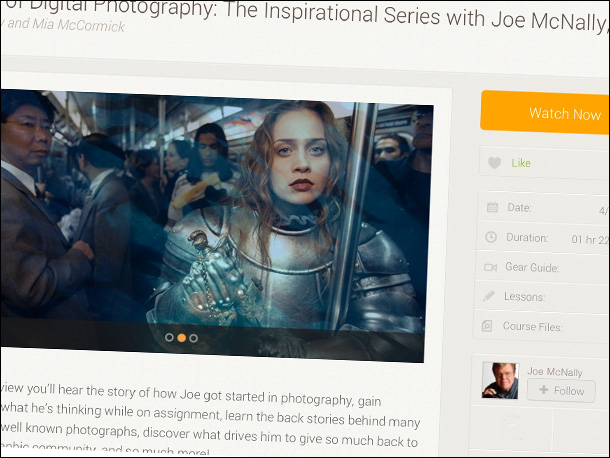Click the 'Date:' label text
The width and height of the screenshot is (610, 458).
coord(519,207)
